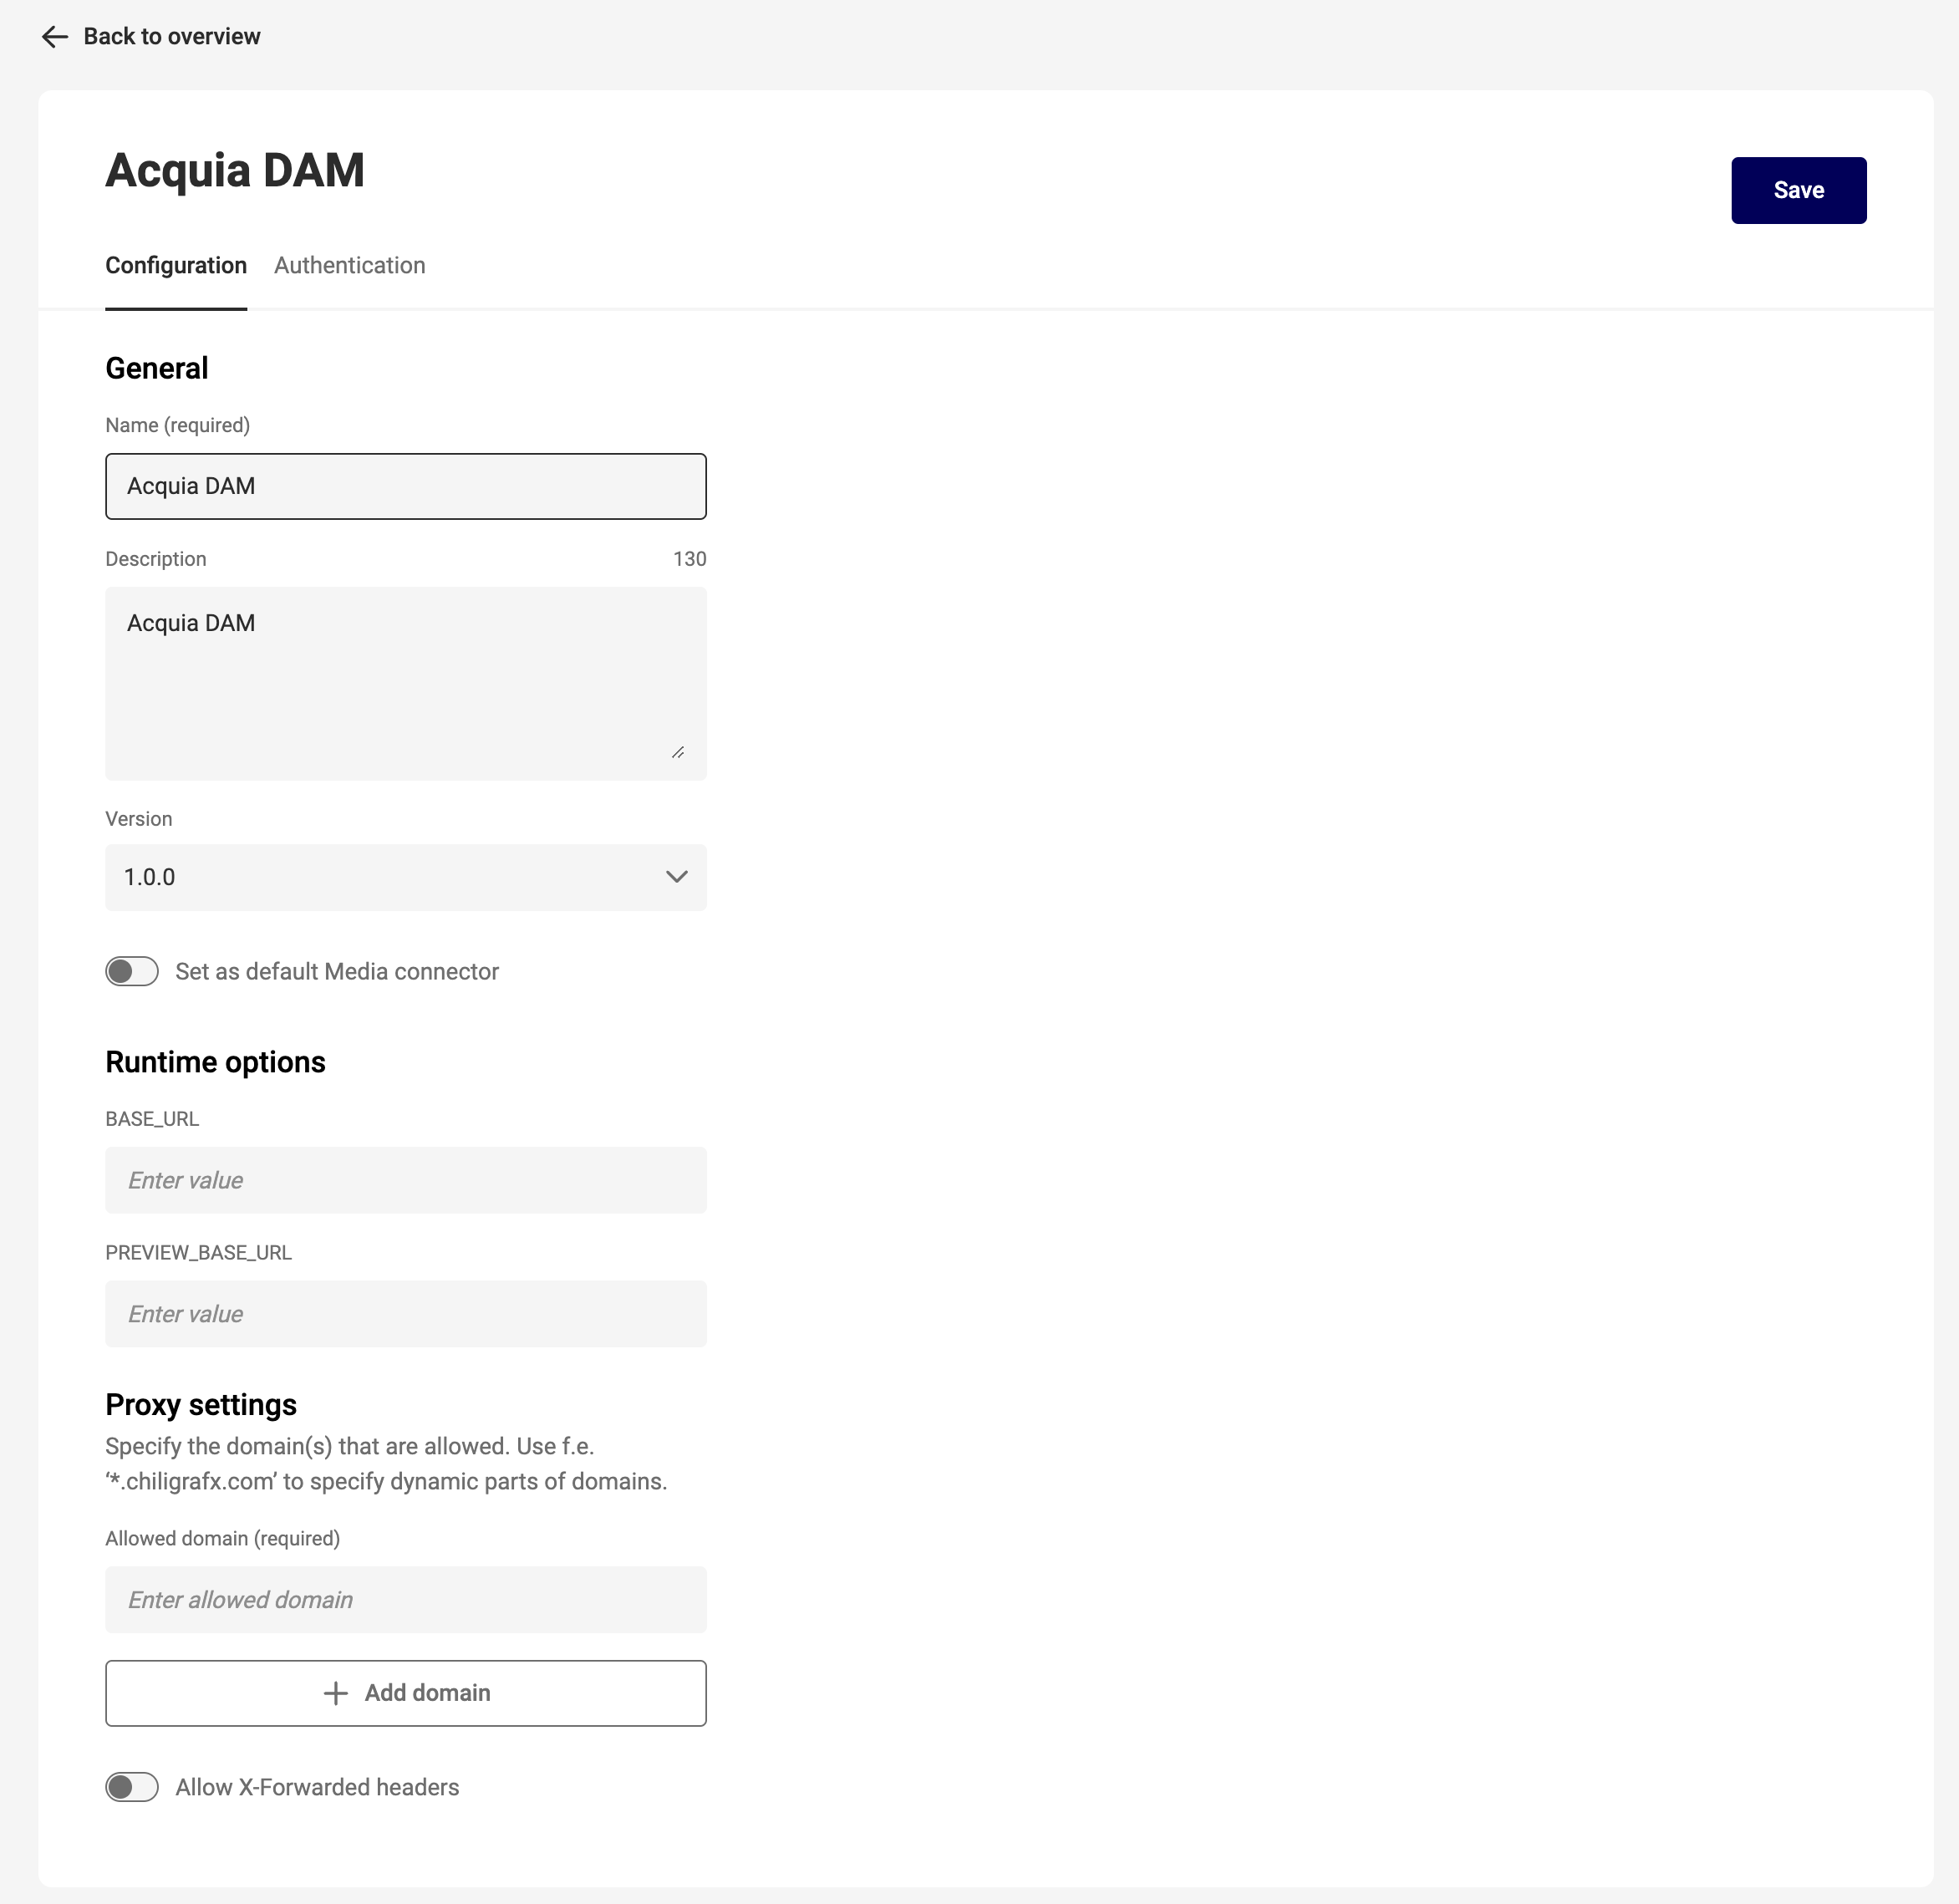Click the 'General' section heading
Viewport: 1959px width, 1904px height.
pyautogui.click(x=157, y=368)
